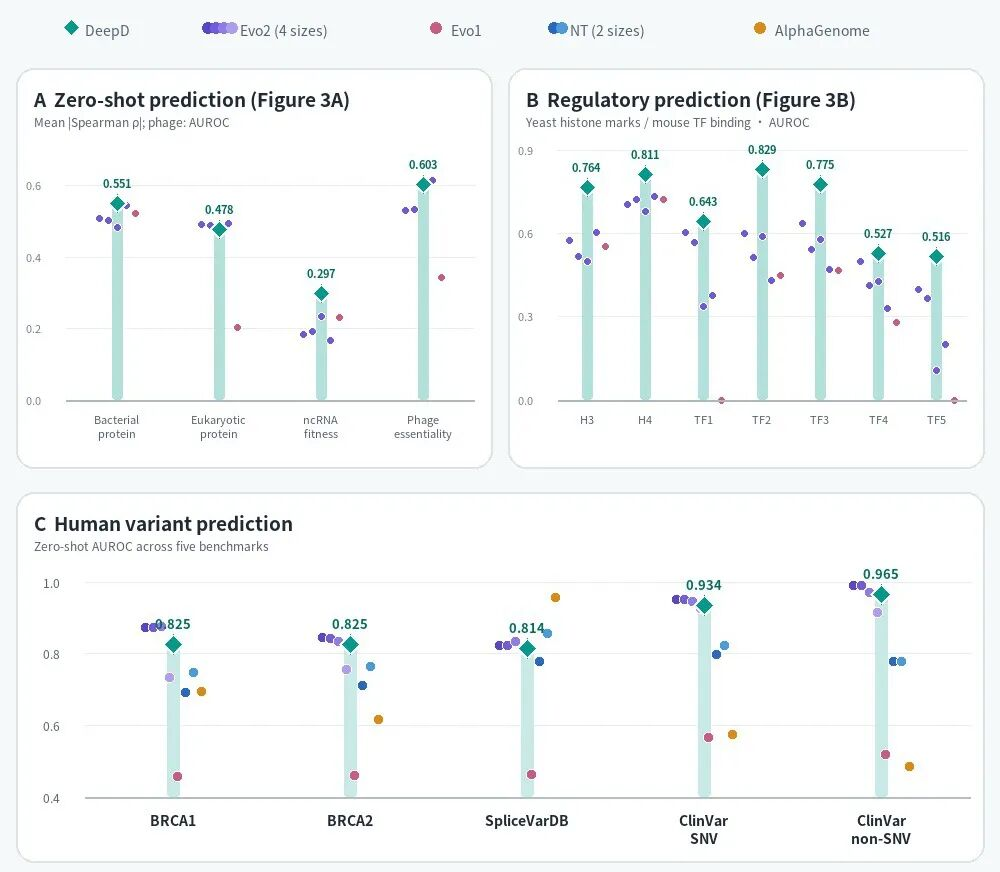Click the Eukaryotic protein axis label

pos(218,427)
